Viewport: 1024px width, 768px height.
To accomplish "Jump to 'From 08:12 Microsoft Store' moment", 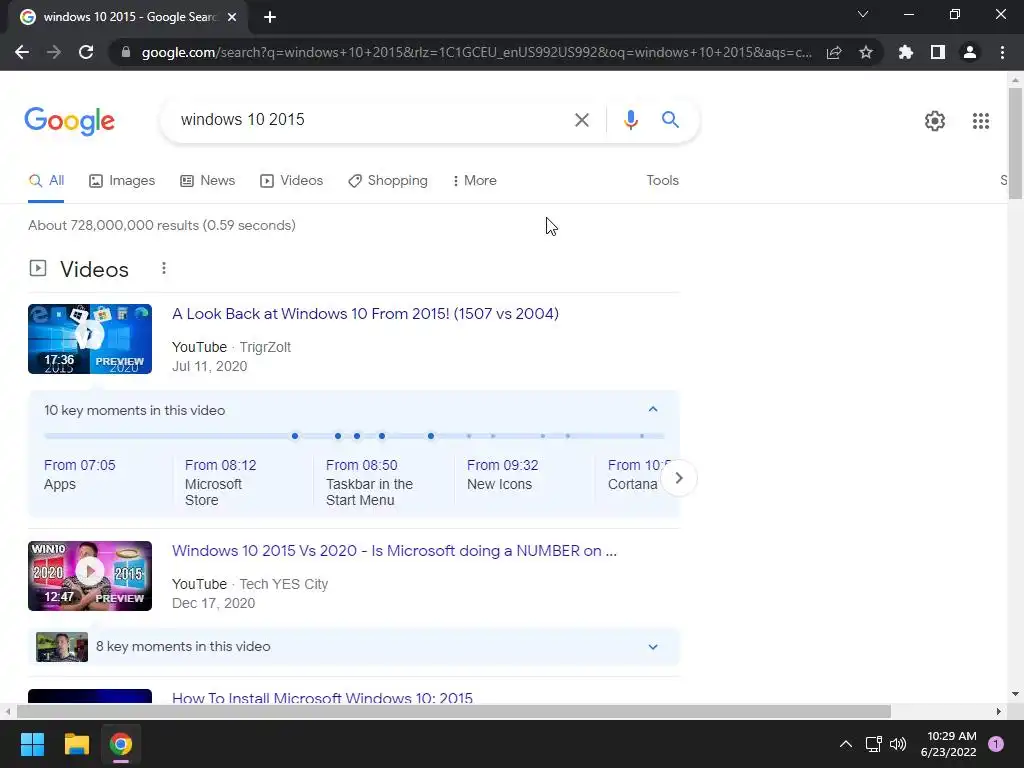I will point(221,483).
